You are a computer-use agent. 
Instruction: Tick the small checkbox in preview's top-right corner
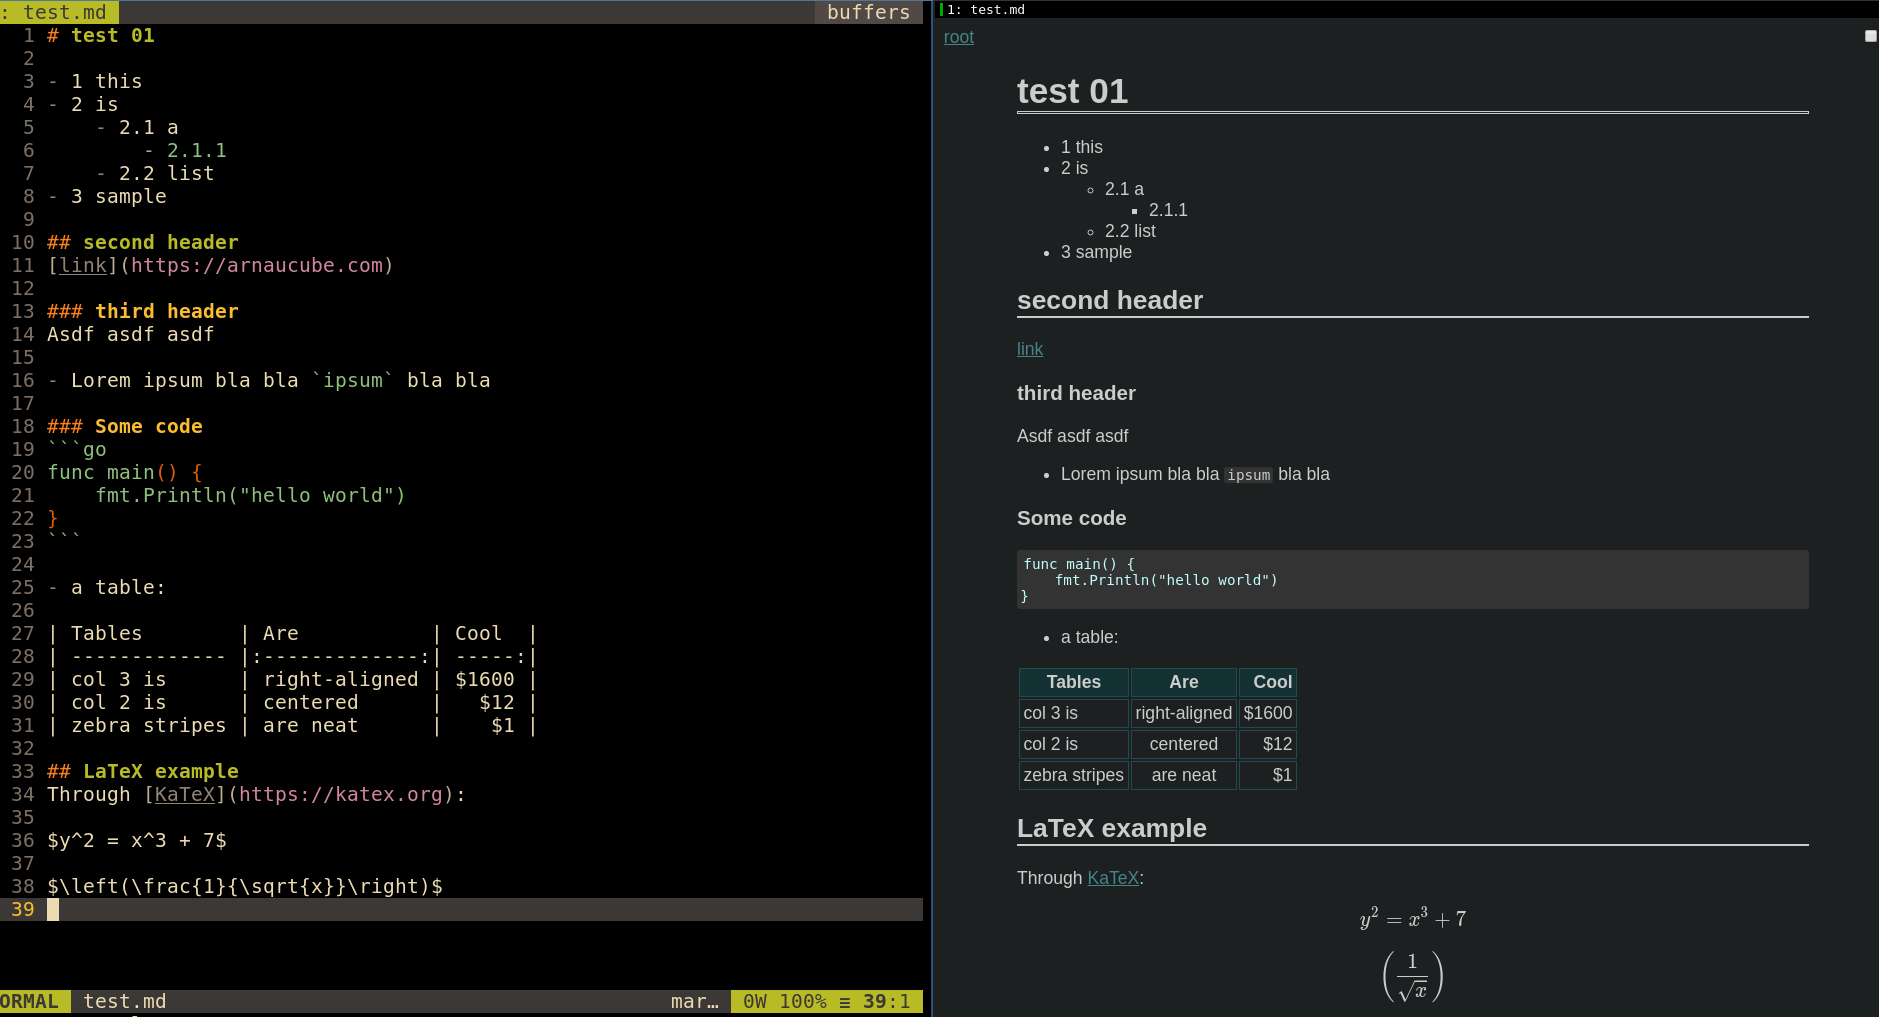tap(1870, 36)
